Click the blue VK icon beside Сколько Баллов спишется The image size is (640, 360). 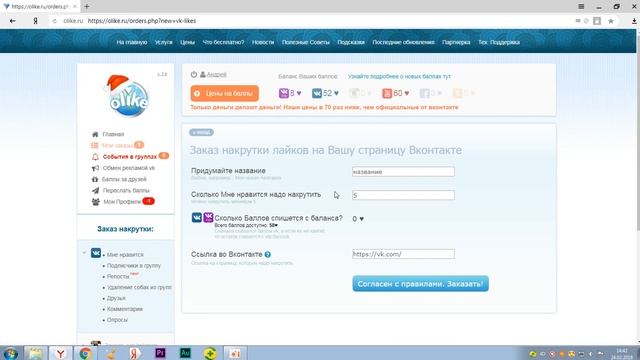[197, 218]
